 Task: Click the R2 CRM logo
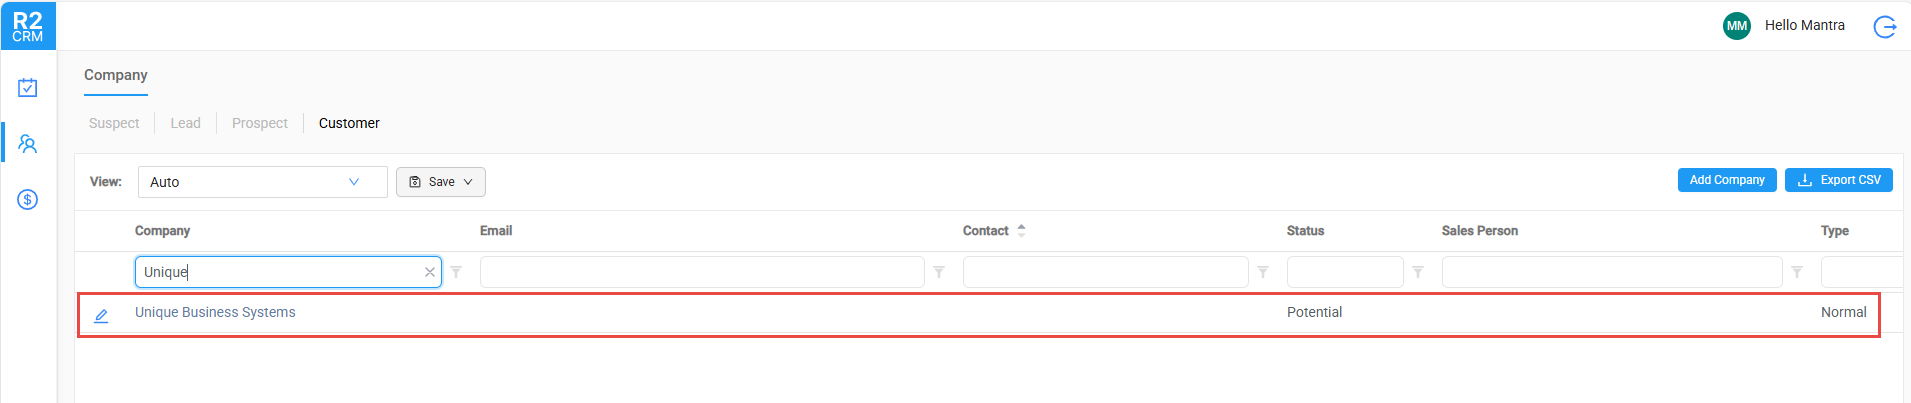[28, 26]
